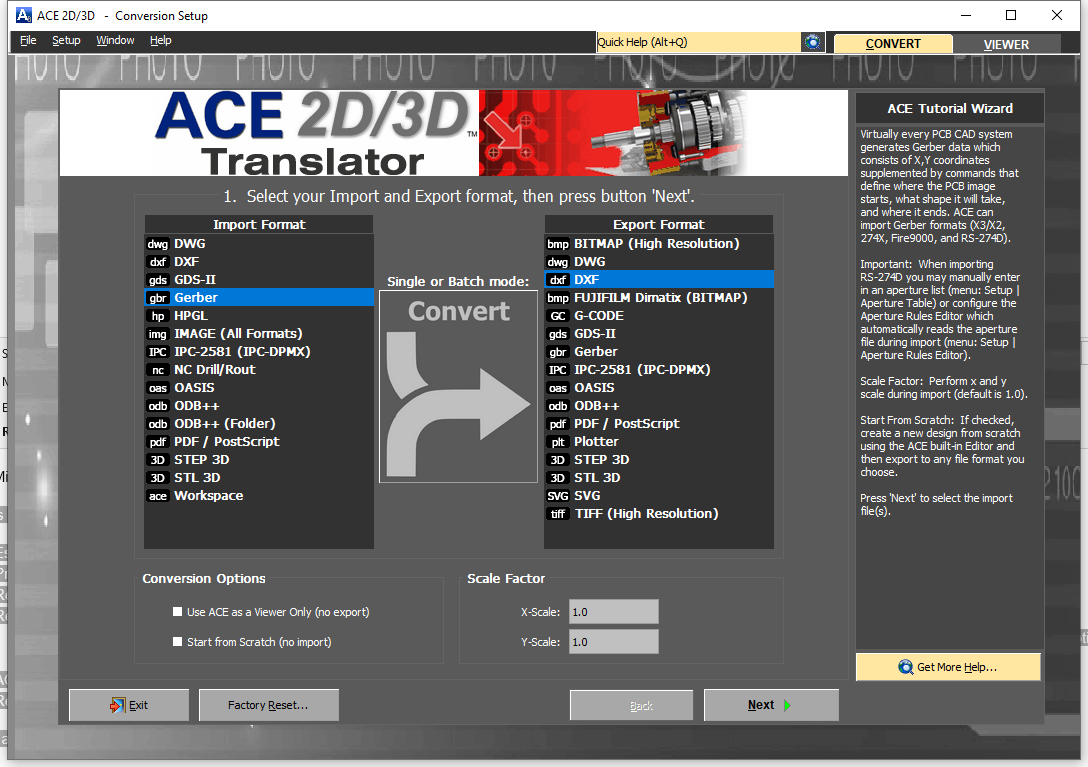
Task: Click bmp icon for BITMAP High Resolution
Action: pyautogui.click(x=558, y=244)
